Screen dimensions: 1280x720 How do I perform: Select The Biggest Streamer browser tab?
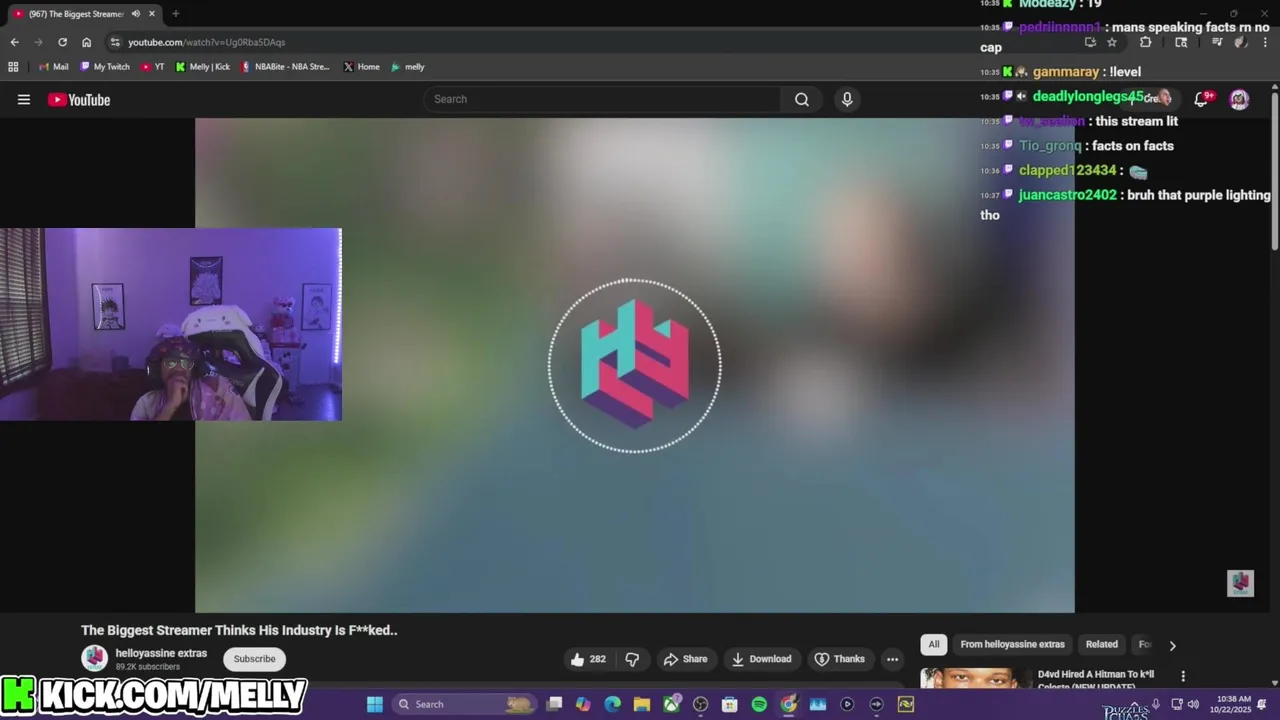click(85, 14)
